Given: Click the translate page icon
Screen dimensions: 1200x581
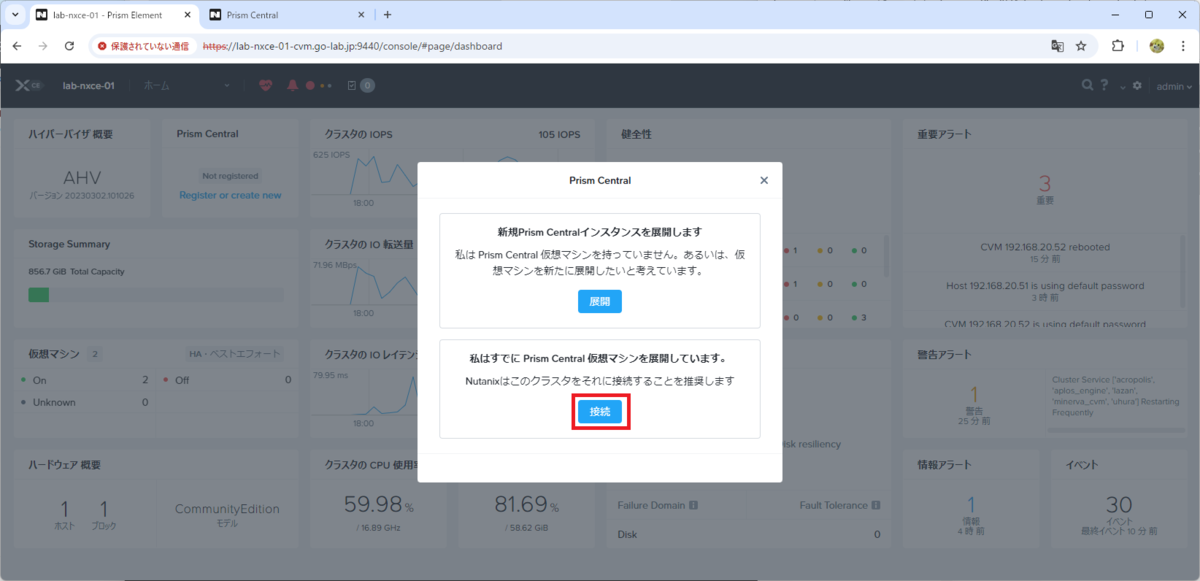Looking at the screenshot, I should tap(1057, 46).
